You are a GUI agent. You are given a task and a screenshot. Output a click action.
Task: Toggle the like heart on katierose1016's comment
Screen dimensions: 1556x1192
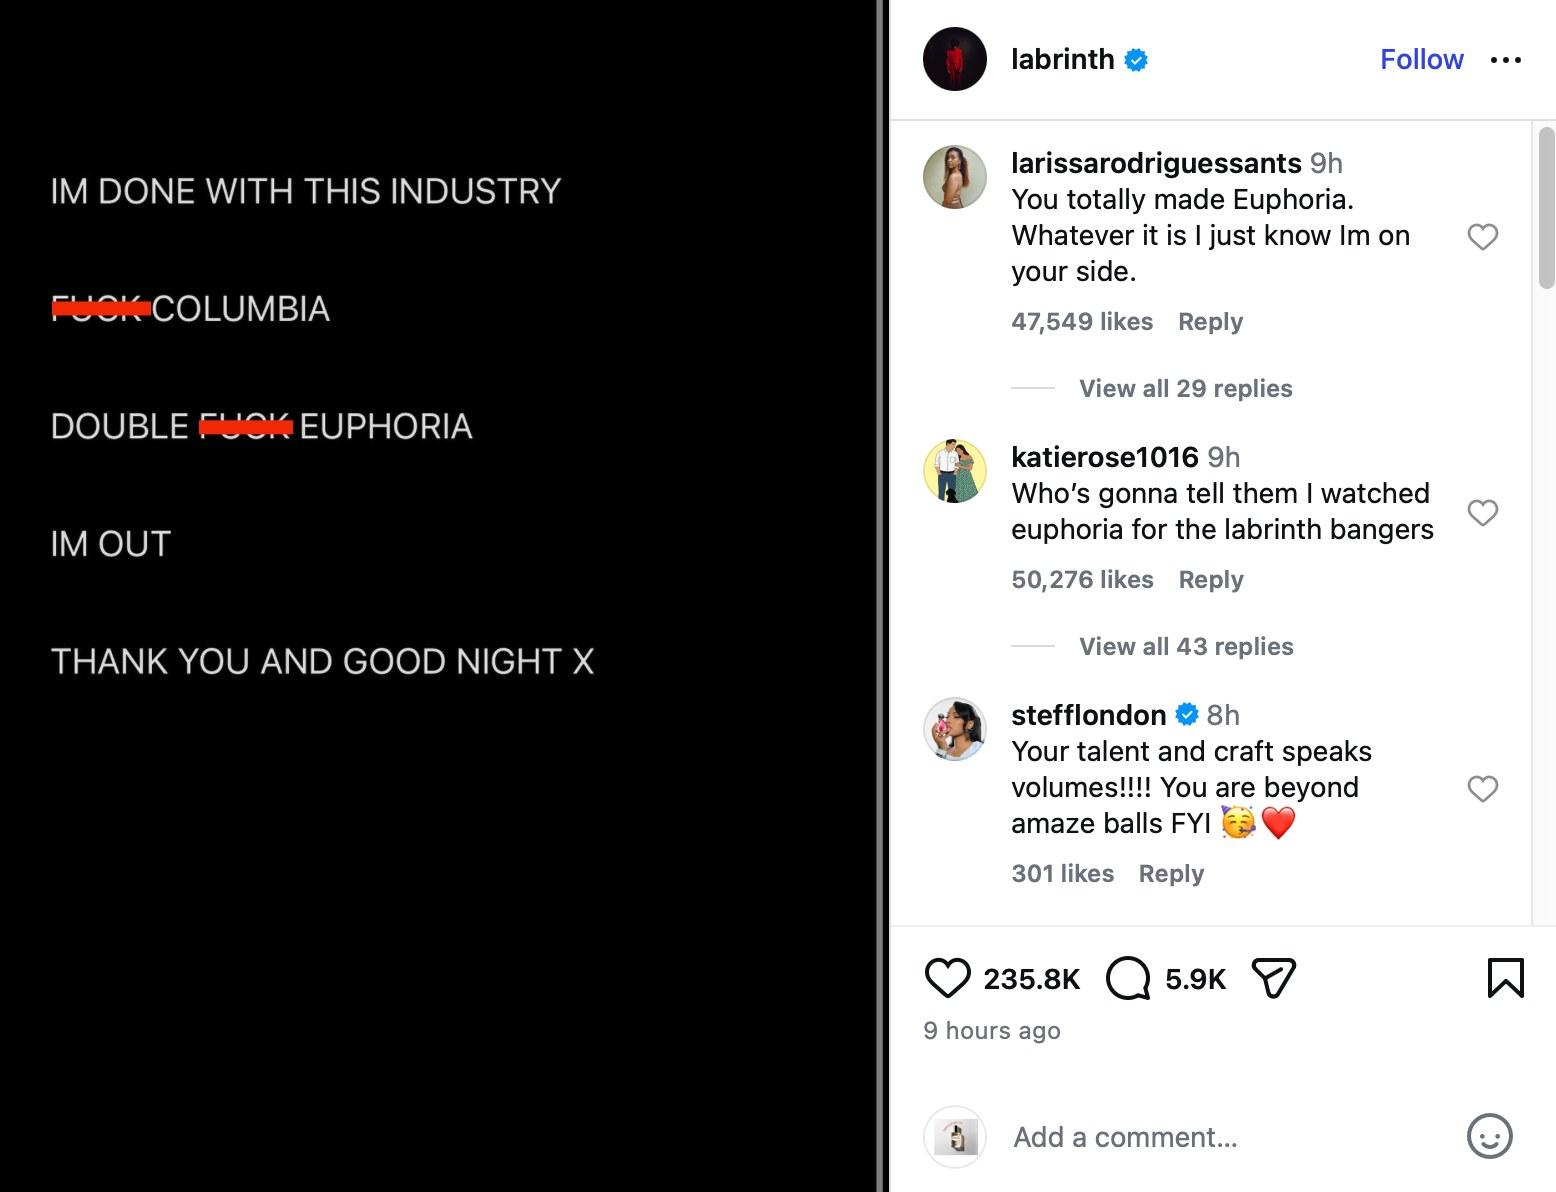1483,512
